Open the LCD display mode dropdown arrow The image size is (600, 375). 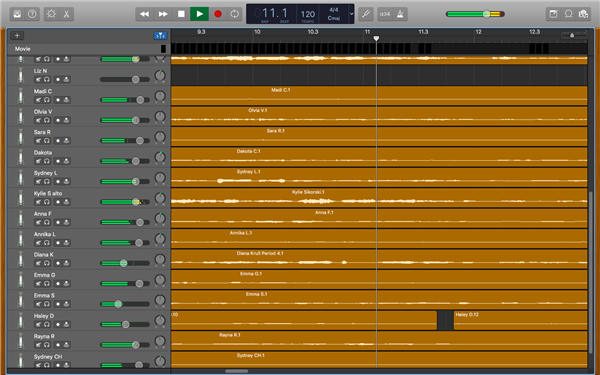coord(351,14)
